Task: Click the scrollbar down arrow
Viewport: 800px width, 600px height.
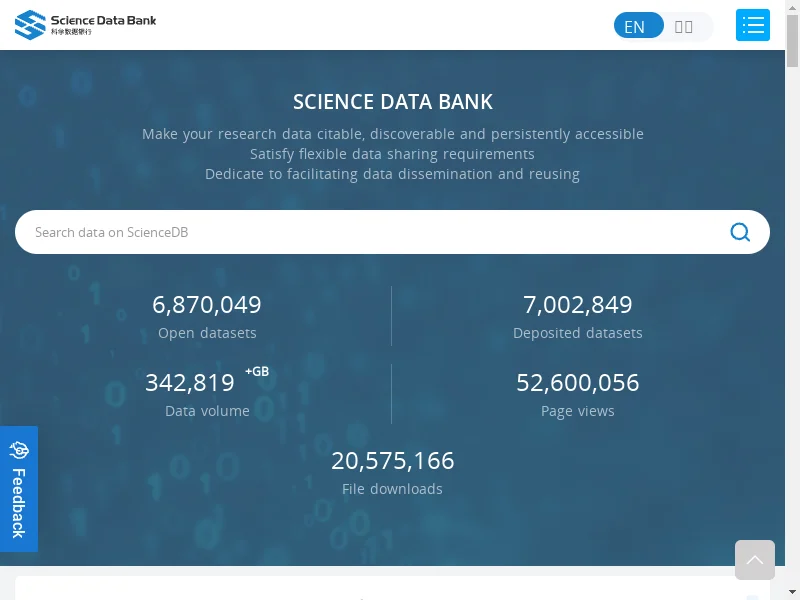Action: click(x=792, y=593)
